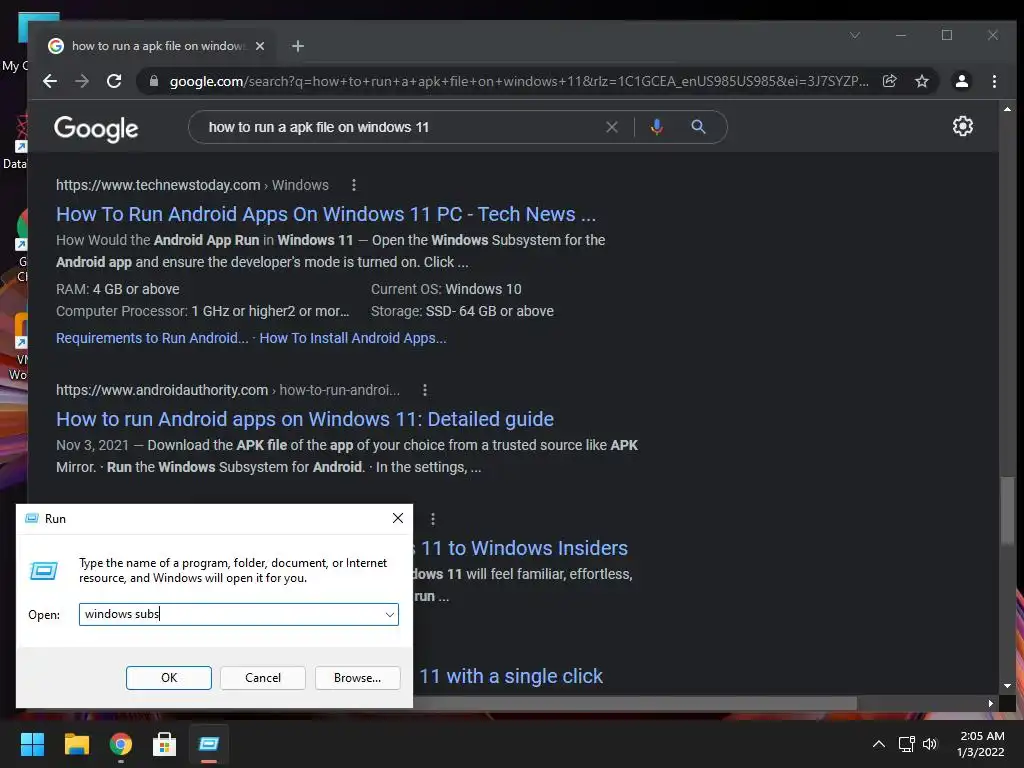Open File Explorer from the taskbar
This screenshot has height=768, width=1024.
[x=76, y=744]
